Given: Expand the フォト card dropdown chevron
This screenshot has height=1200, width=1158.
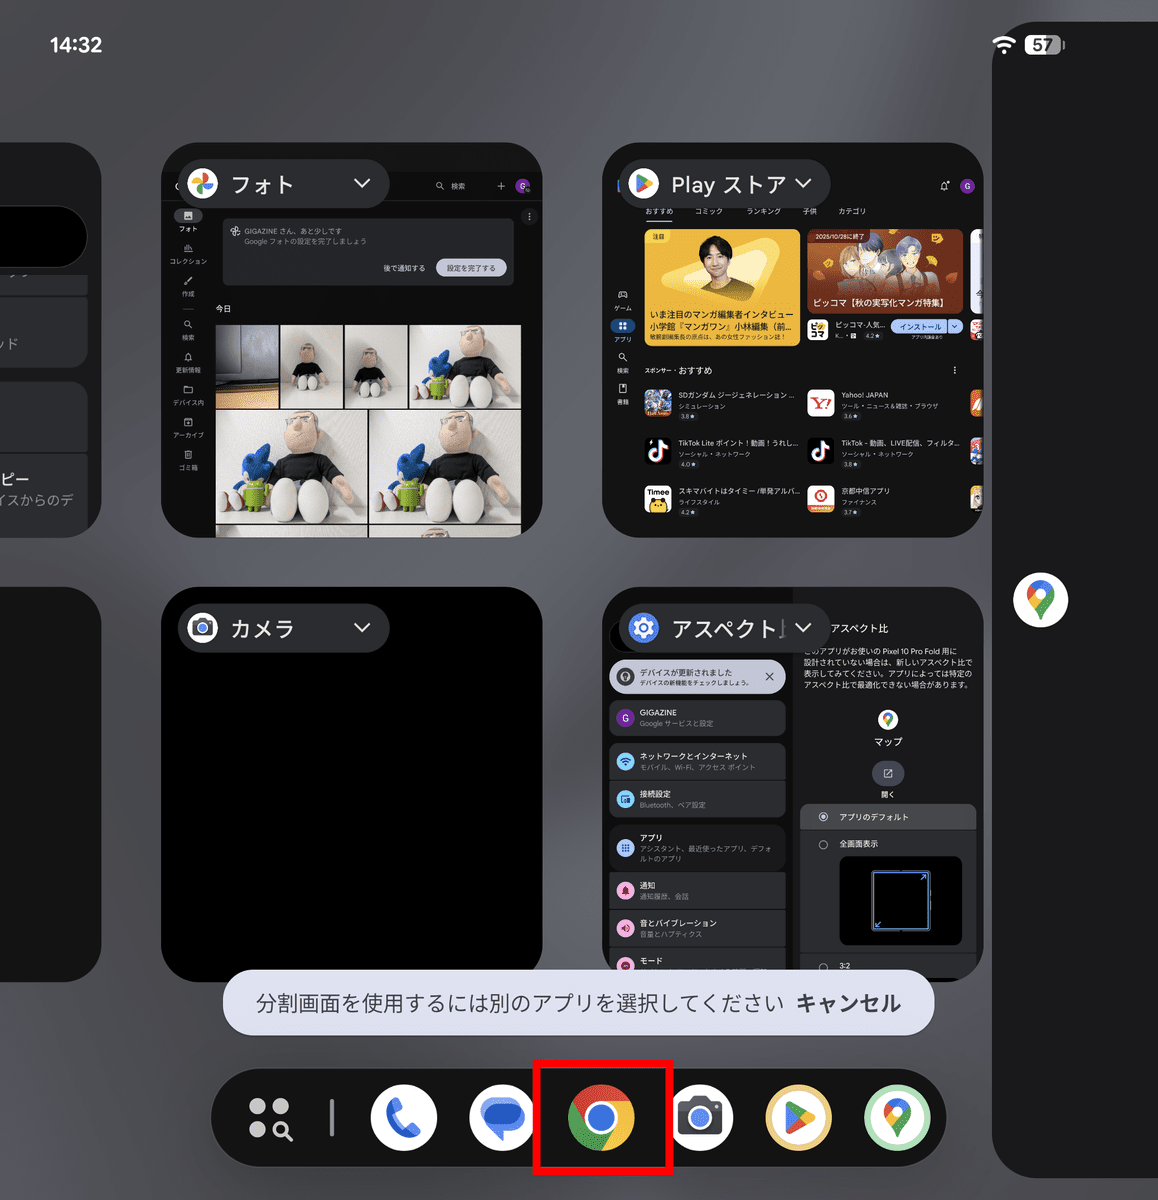Looking at the screenshot, I should [362, 184].
